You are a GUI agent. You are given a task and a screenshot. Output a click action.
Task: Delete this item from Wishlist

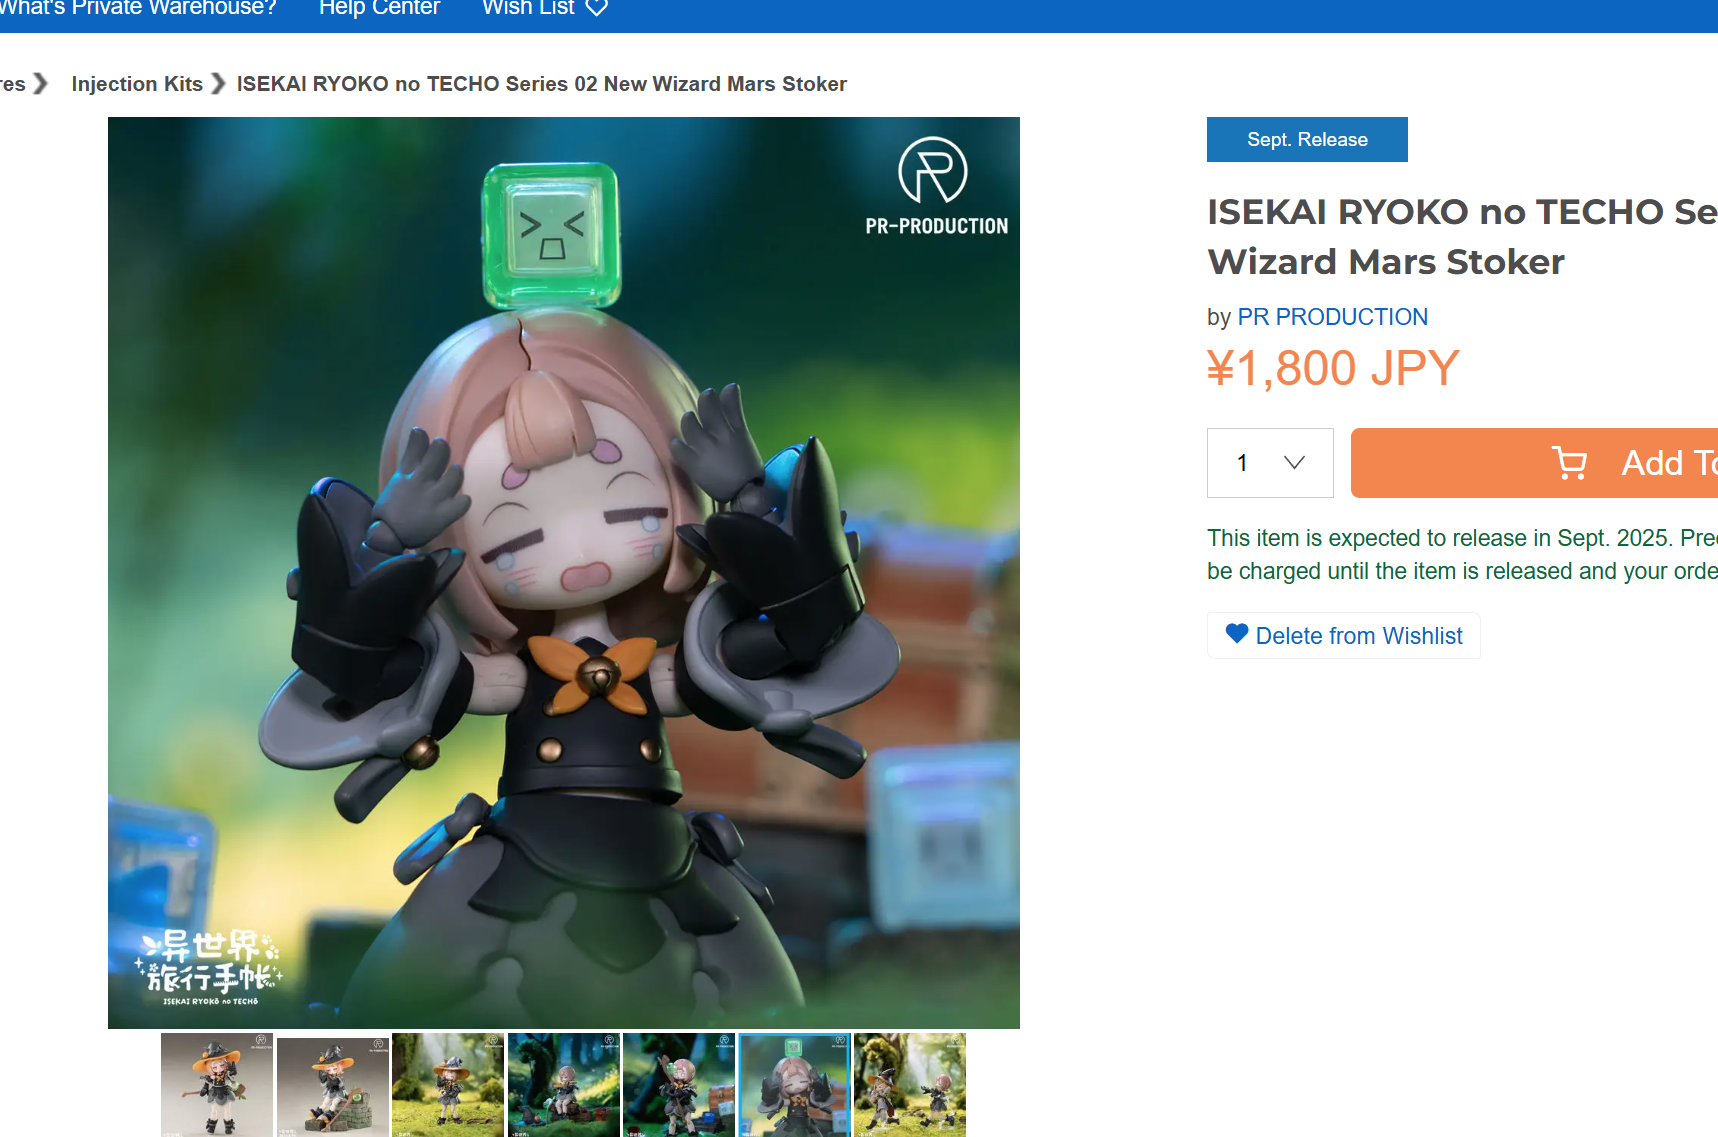pos(1343,636)
